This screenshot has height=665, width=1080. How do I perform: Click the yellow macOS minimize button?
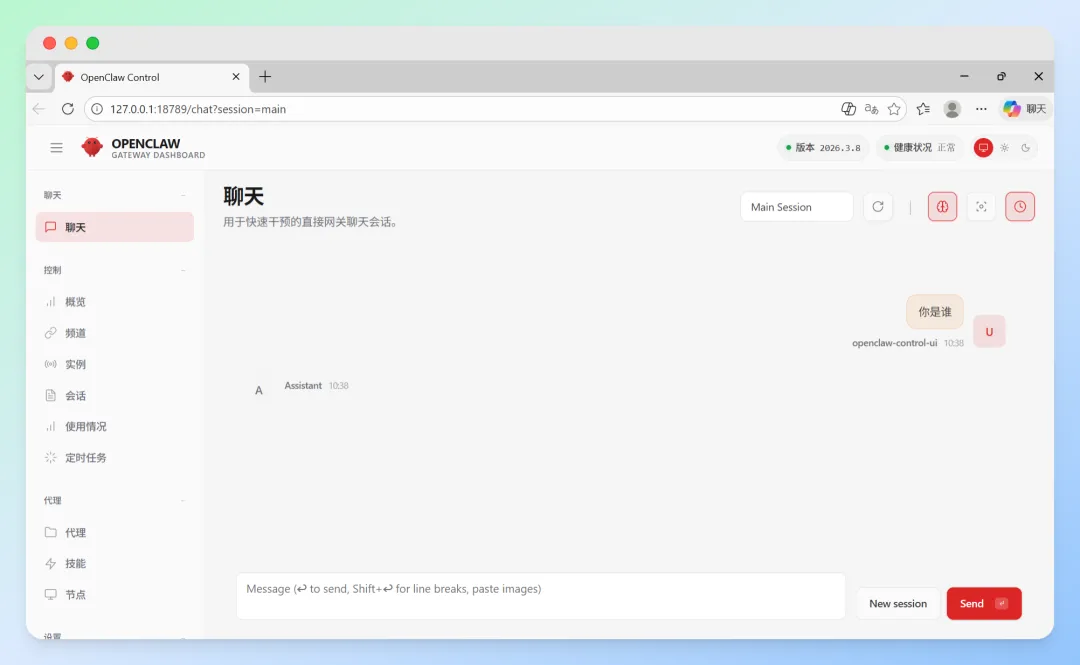click(71, 43)
